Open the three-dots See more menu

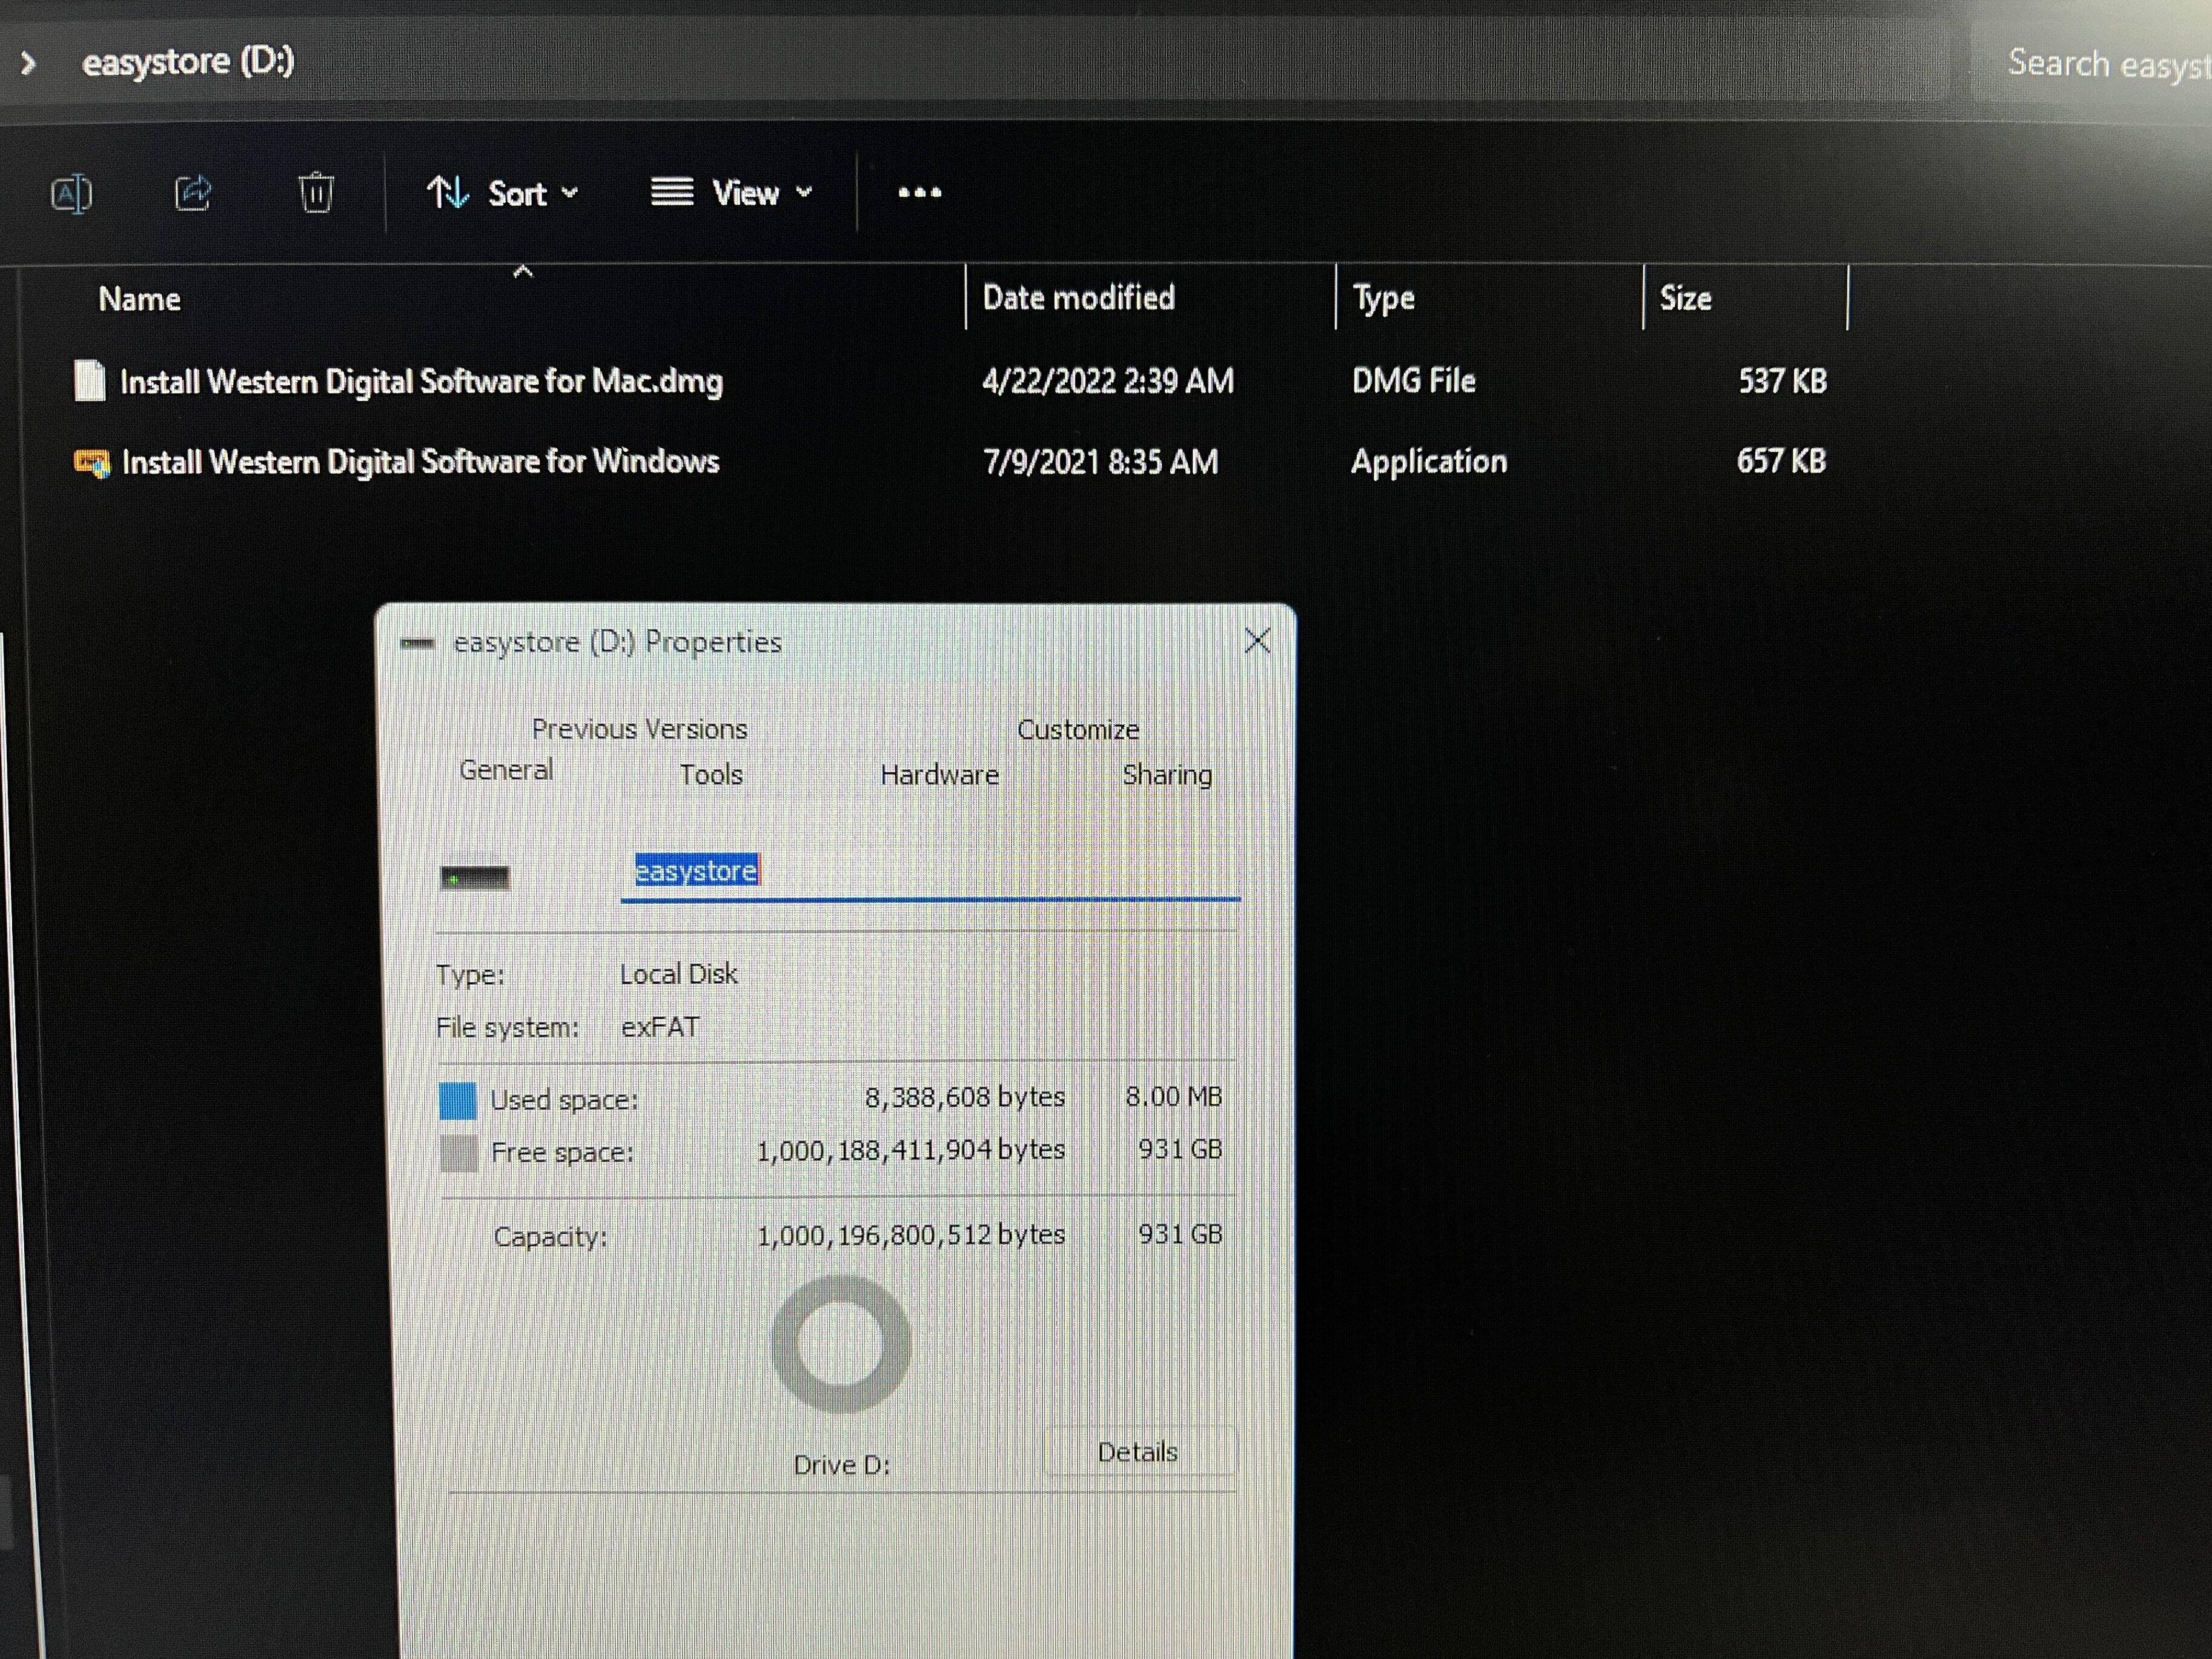point(919,193)
